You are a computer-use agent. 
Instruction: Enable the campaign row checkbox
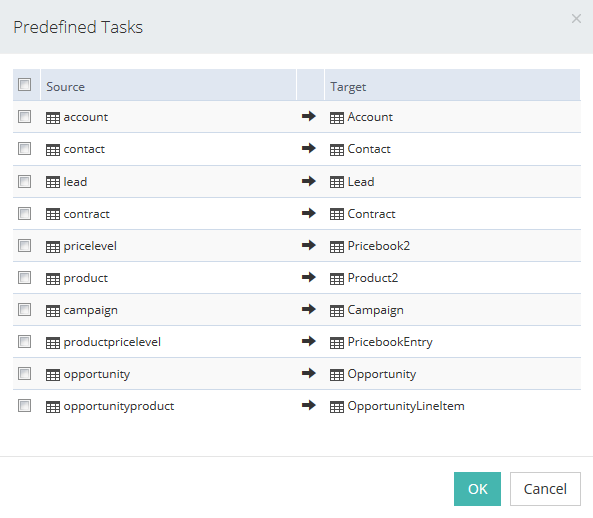coord(25,310)
